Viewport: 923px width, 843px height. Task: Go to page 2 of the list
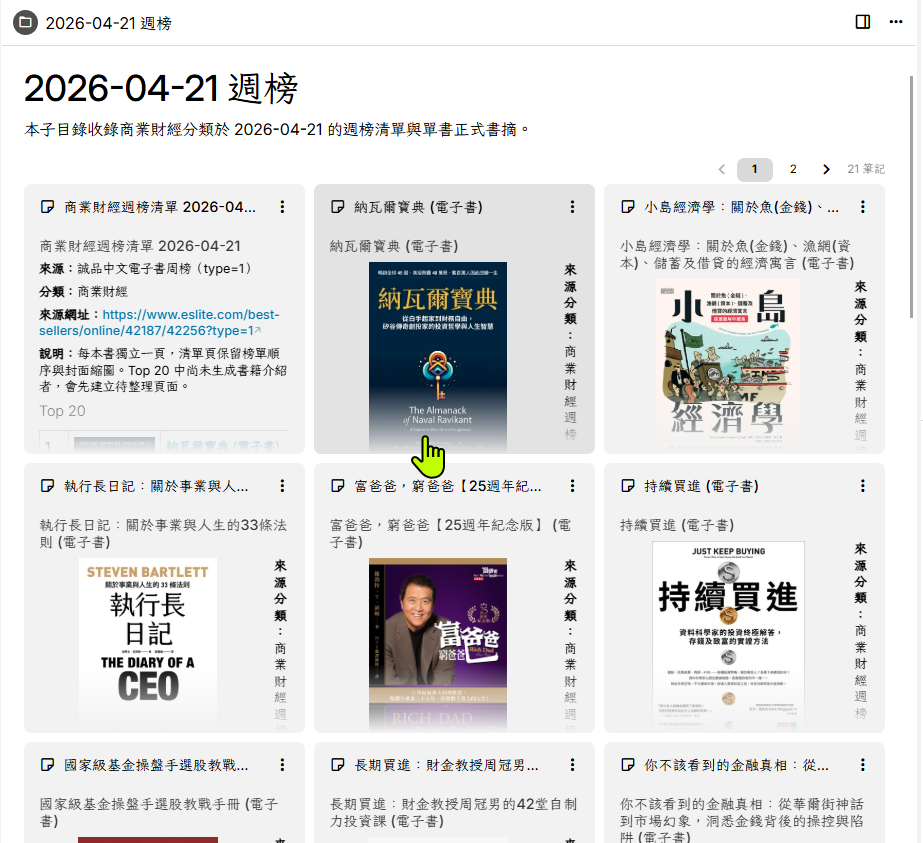point(793,169)
